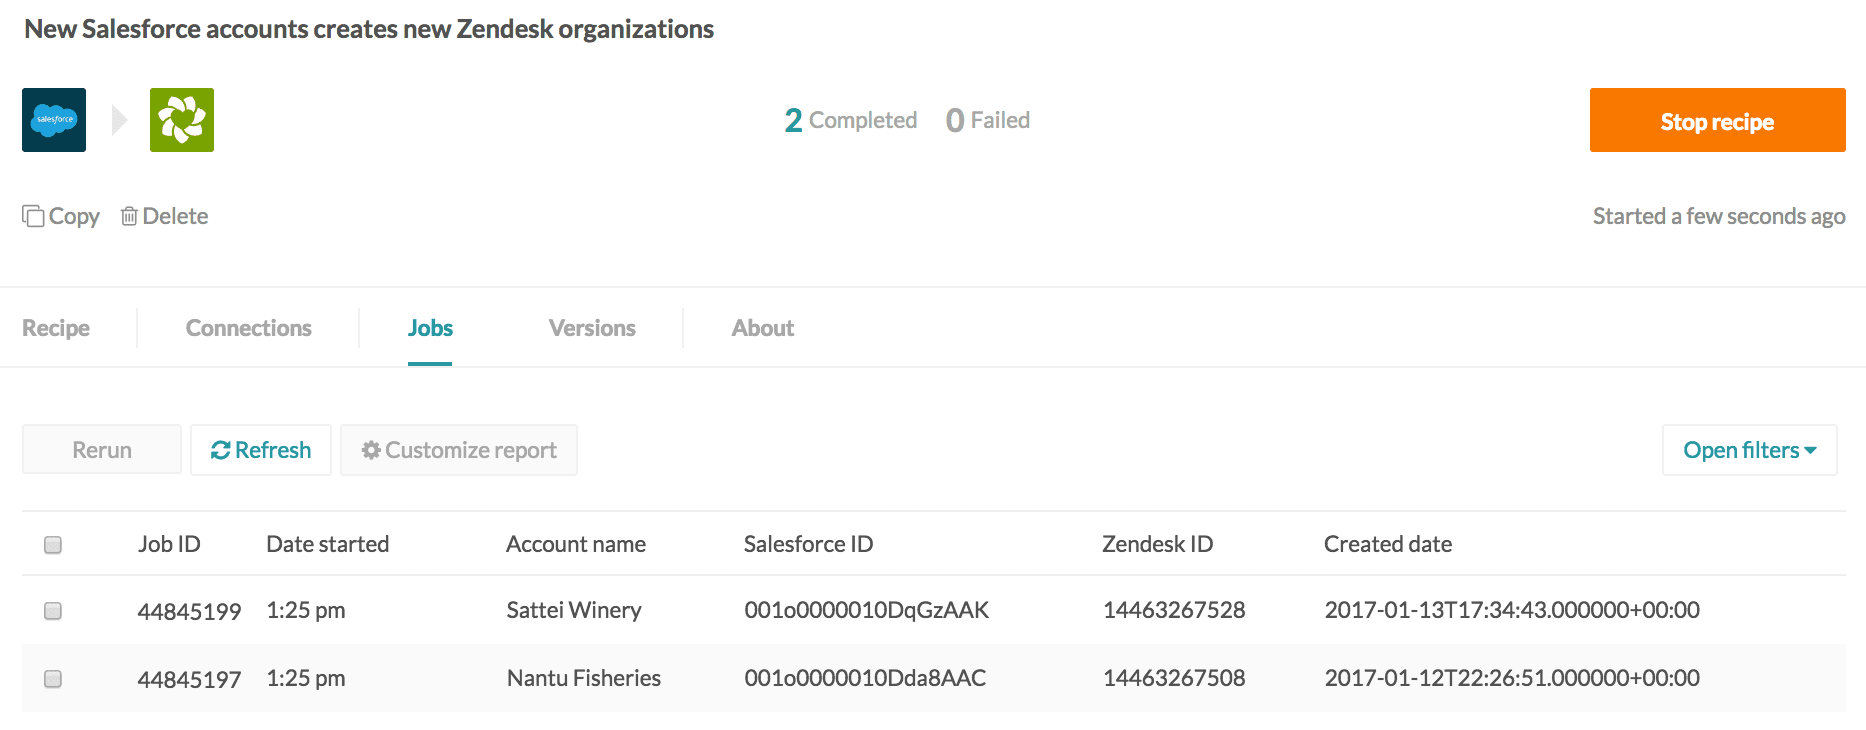1866x730 pixels.
Task: Expand the Open filters dropdown
Action: coord(1749,450)
